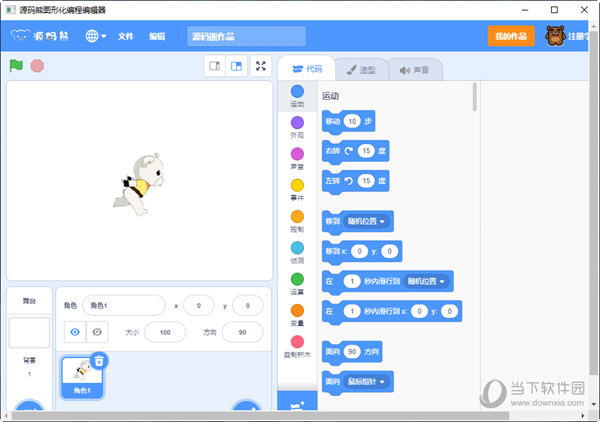Click the project title field 源码熊作品
This screenshot has width=600, height=422.
pos(246,36)
